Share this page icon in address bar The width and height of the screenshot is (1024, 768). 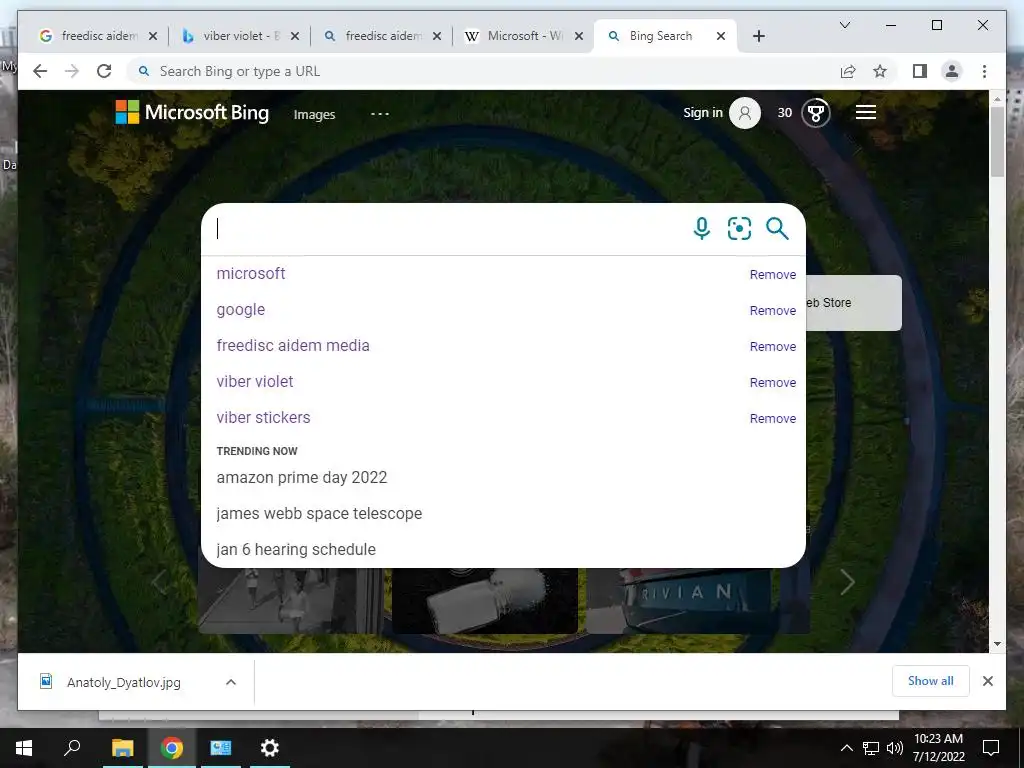pos(848,71)
